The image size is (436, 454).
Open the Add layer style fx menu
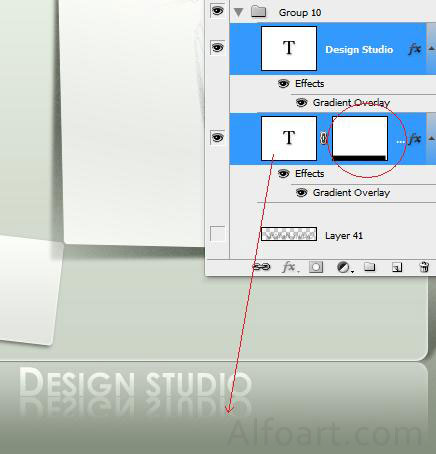click(290, 267)
